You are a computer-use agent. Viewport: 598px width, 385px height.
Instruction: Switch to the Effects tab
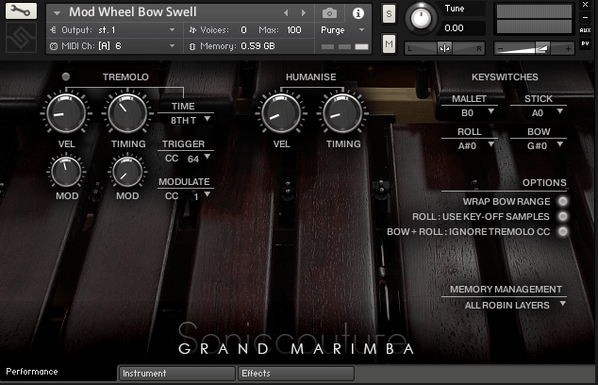tap(296, 373)
